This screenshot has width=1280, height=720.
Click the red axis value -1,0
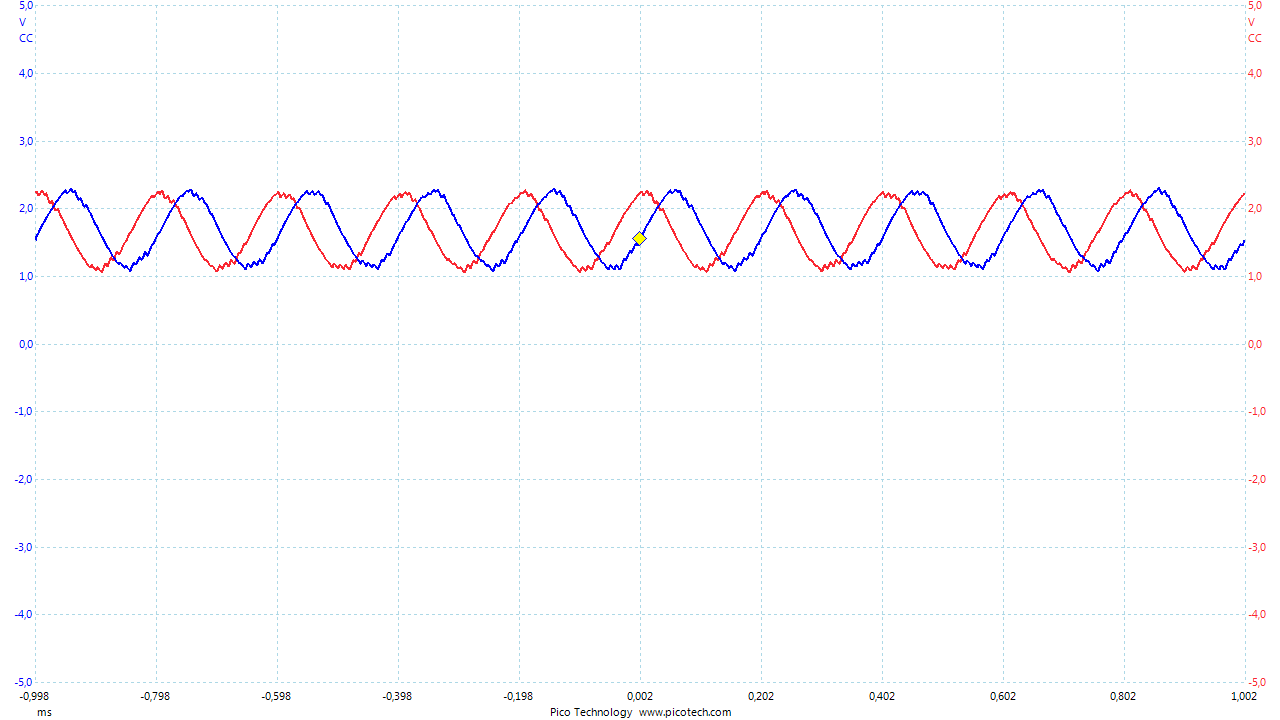pos(1256,411)
